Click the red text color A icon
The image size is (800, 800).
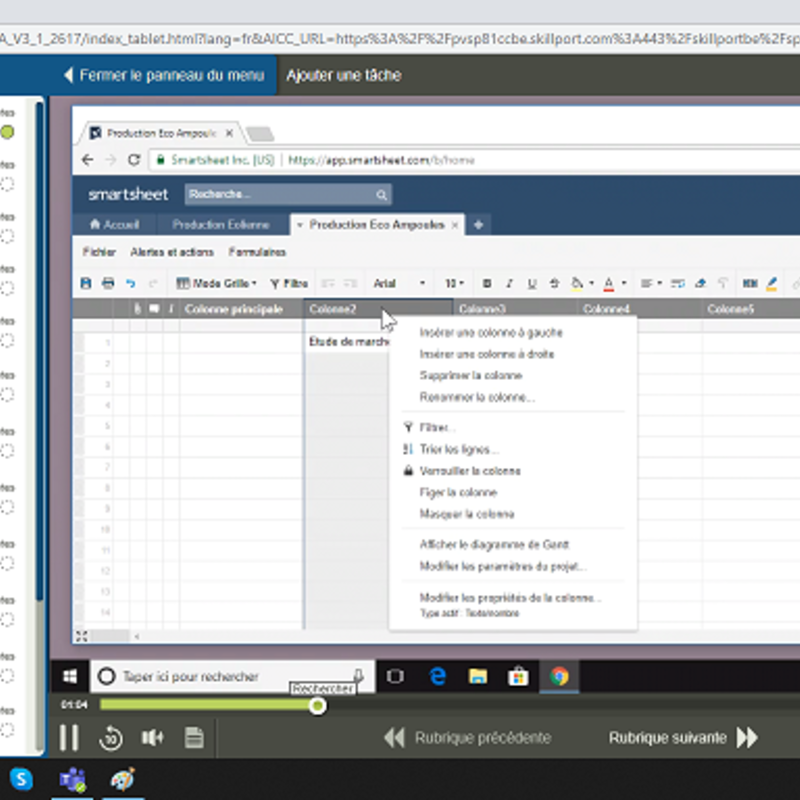[609, 283]
